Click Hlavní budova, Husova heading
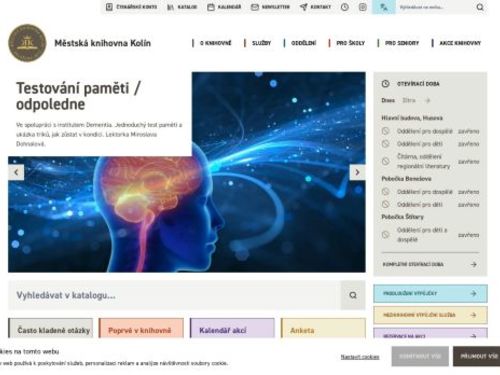Screen dimensions: 500x375 pos(412,118)
